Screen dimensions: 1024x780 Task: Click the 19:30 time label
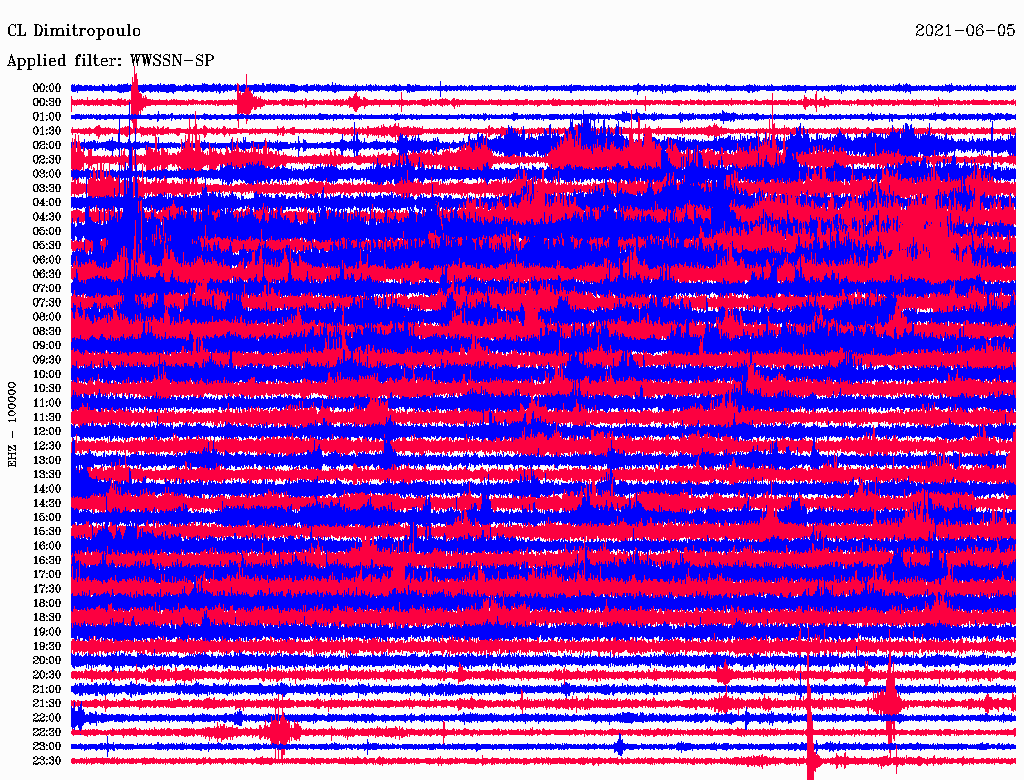47,646
